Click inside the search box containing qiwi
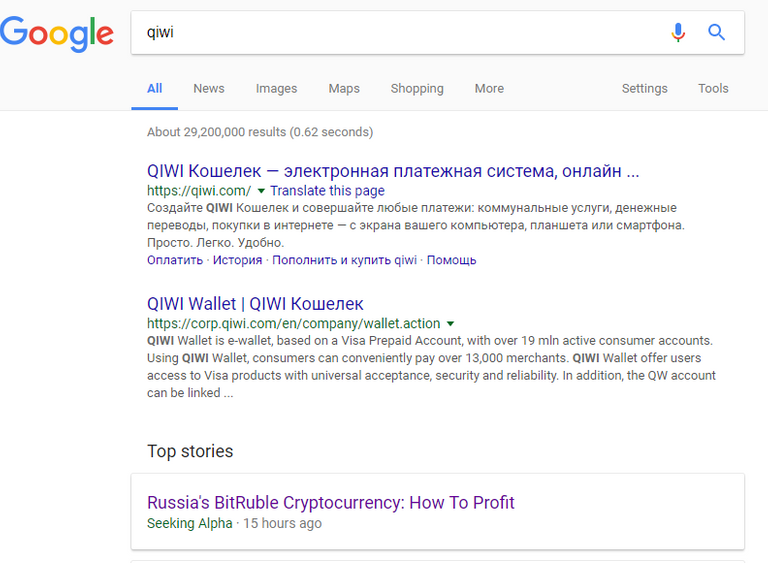Image resolution: width=768 pixels, height=563 pixels. pyautogui.click(x=400, y=32)
